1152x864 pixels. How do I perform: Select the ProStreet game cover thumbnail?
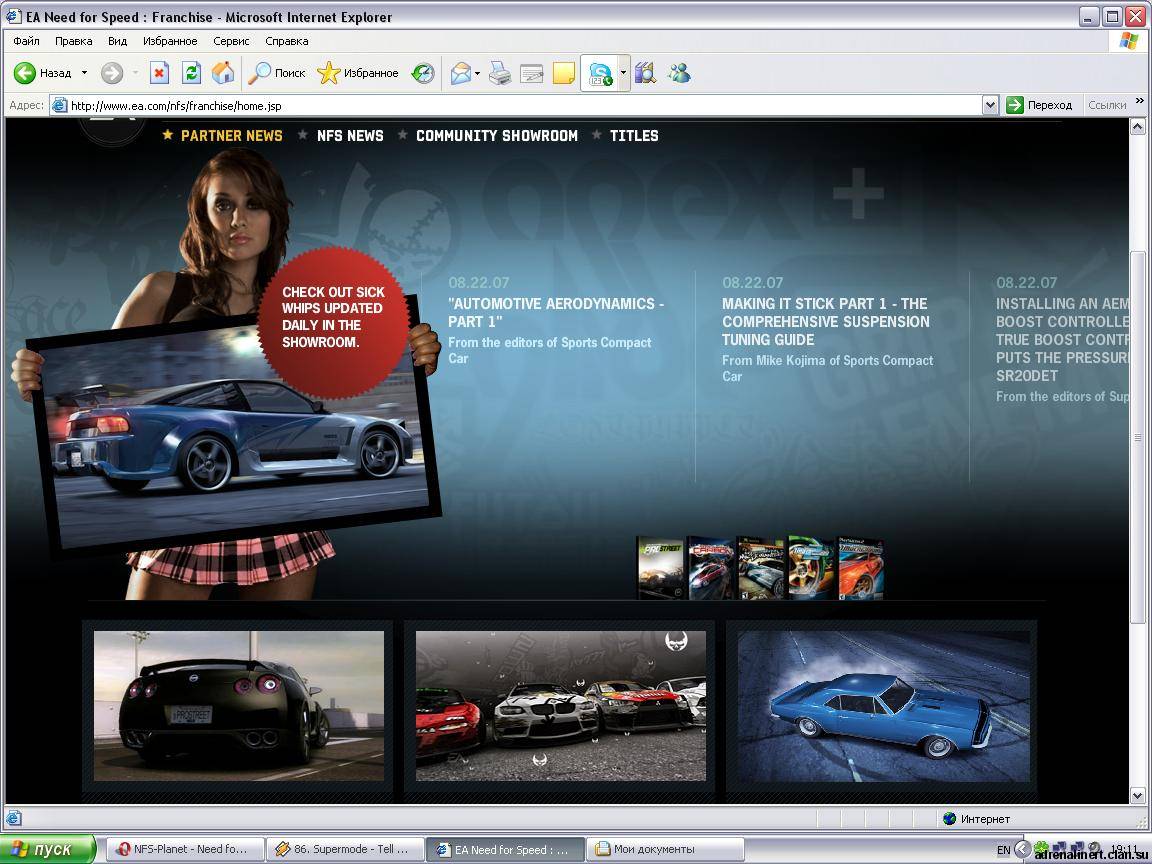tap(661, 568)
